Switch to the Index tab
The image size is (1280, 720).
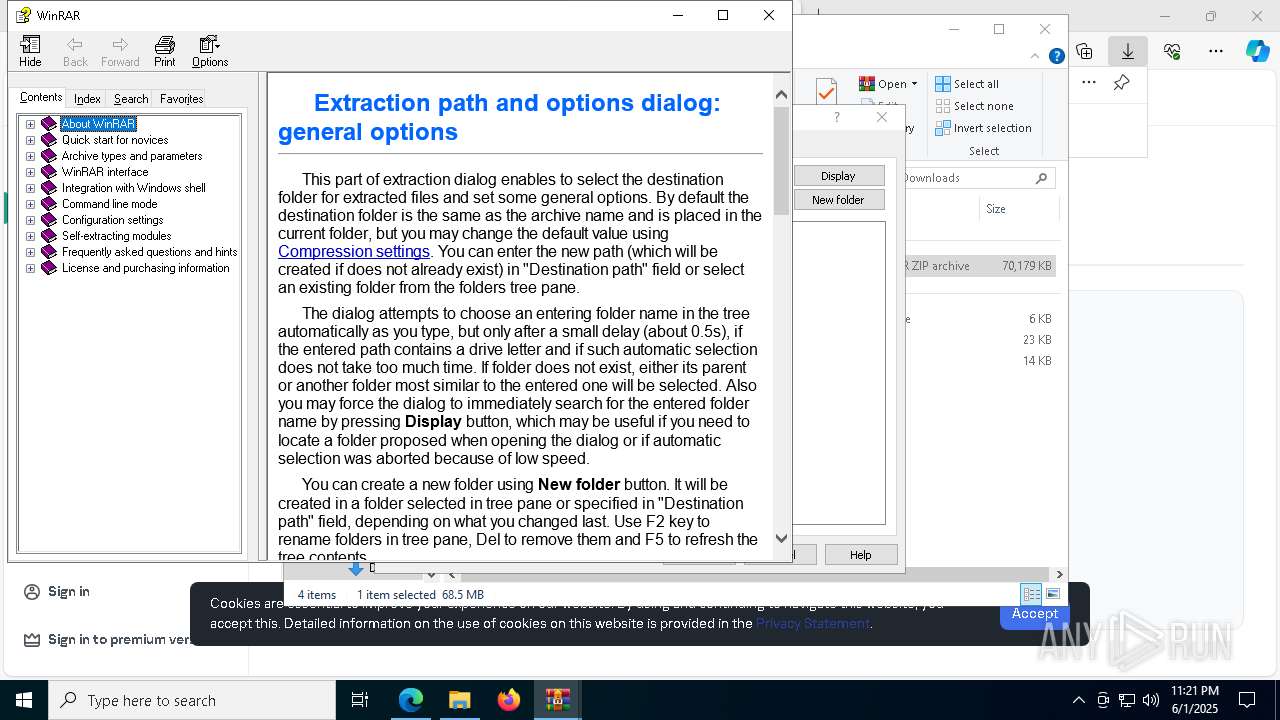[87, 98]
